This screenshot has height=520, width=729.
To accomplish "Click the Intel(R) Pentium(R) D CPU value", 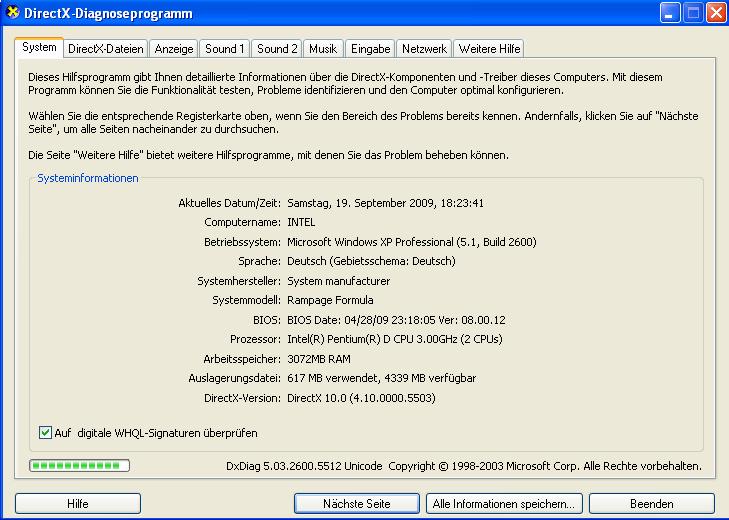I will coord(395,339).
